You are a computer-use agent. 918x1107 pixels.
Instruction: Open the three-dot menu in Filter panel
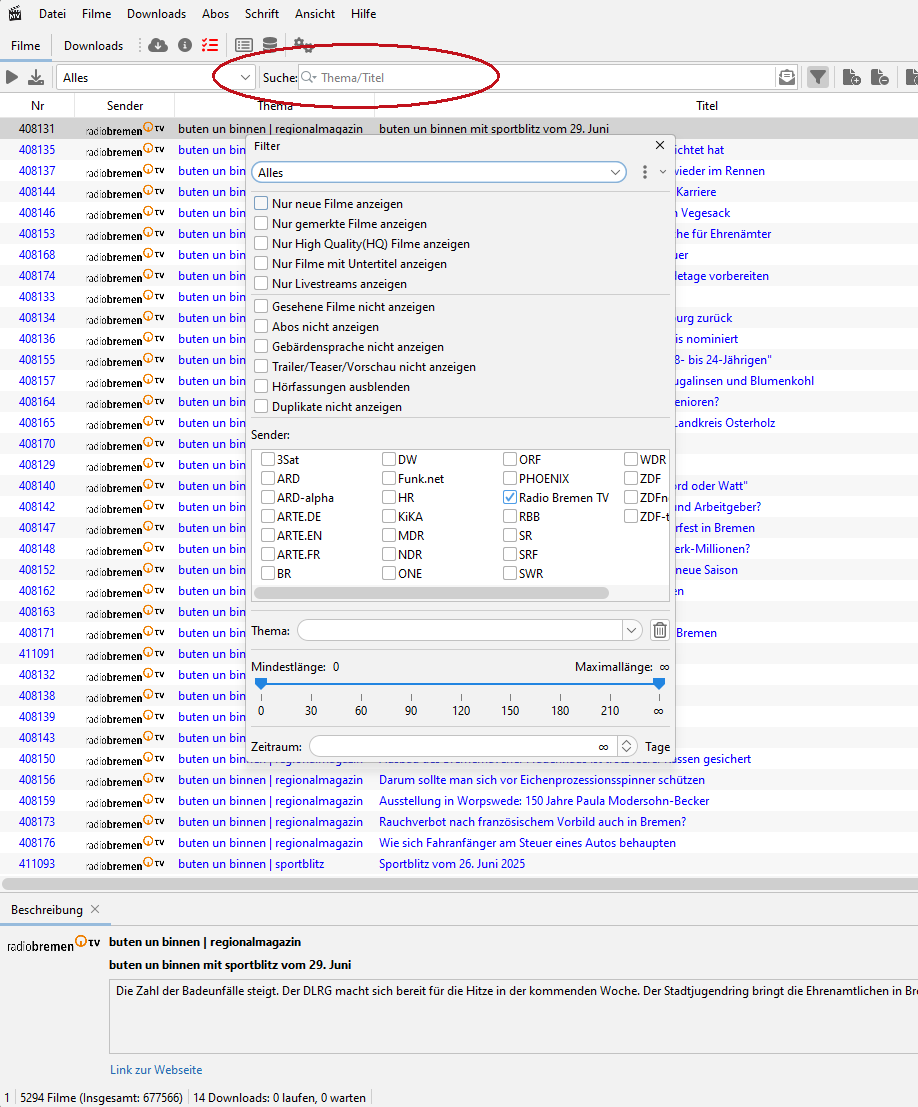[x=645, y=172]
